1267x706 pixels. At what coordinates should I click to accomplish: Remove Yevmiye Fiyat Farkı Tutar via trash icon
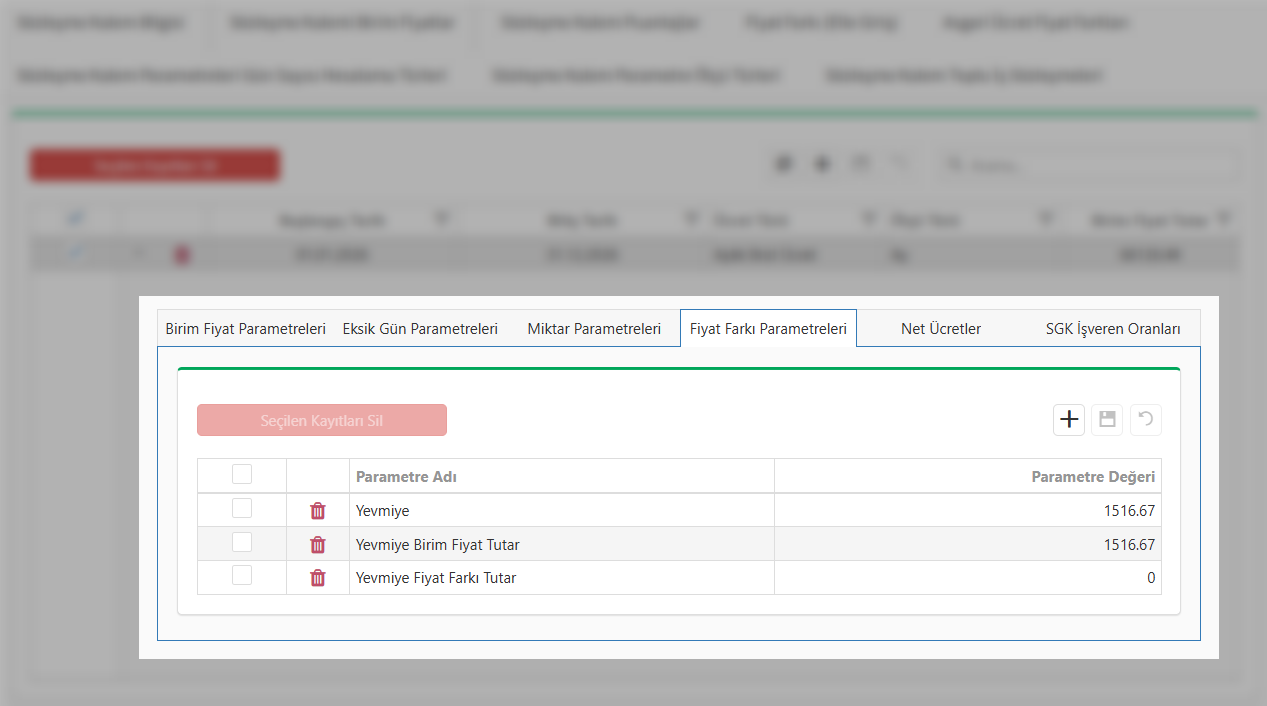tap(318, 578)
